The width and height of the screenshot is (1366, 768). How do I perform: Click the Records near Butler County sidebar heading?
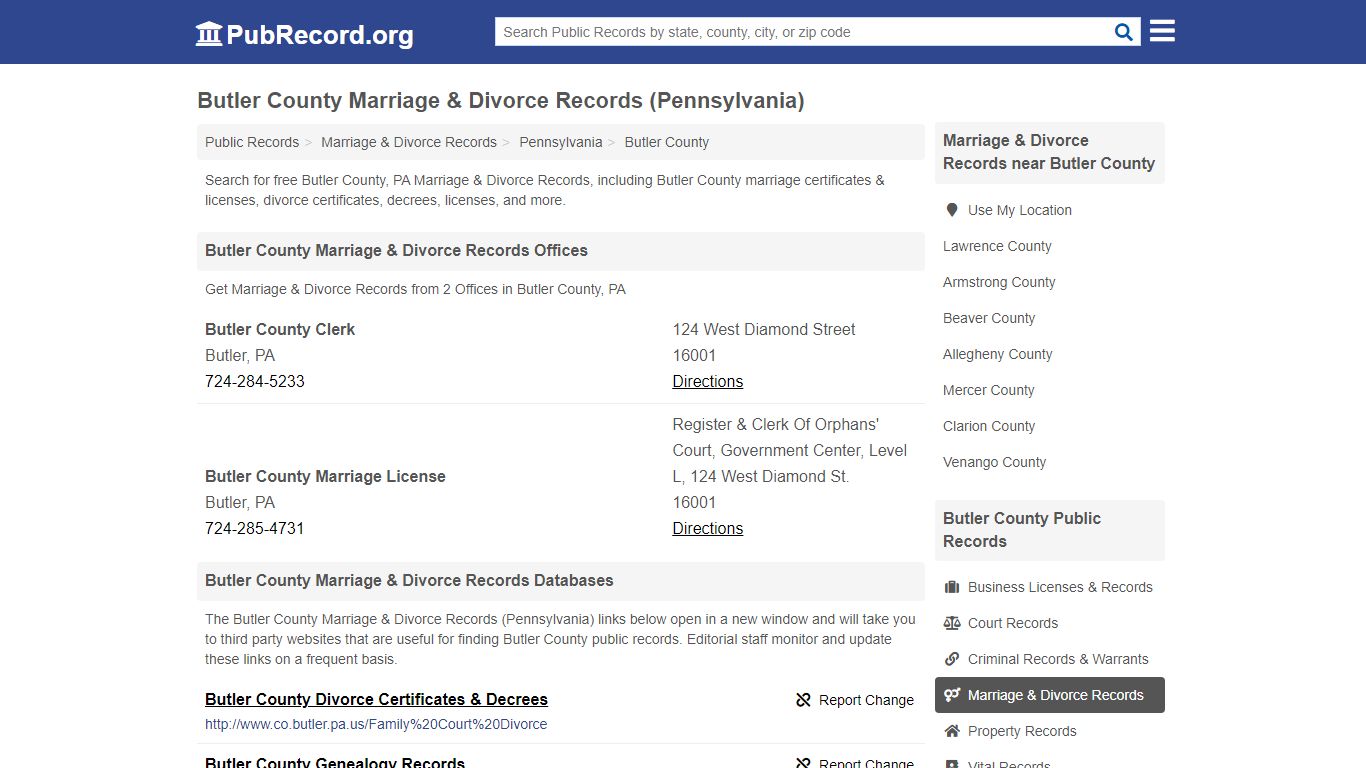[x=1049, y=152]
